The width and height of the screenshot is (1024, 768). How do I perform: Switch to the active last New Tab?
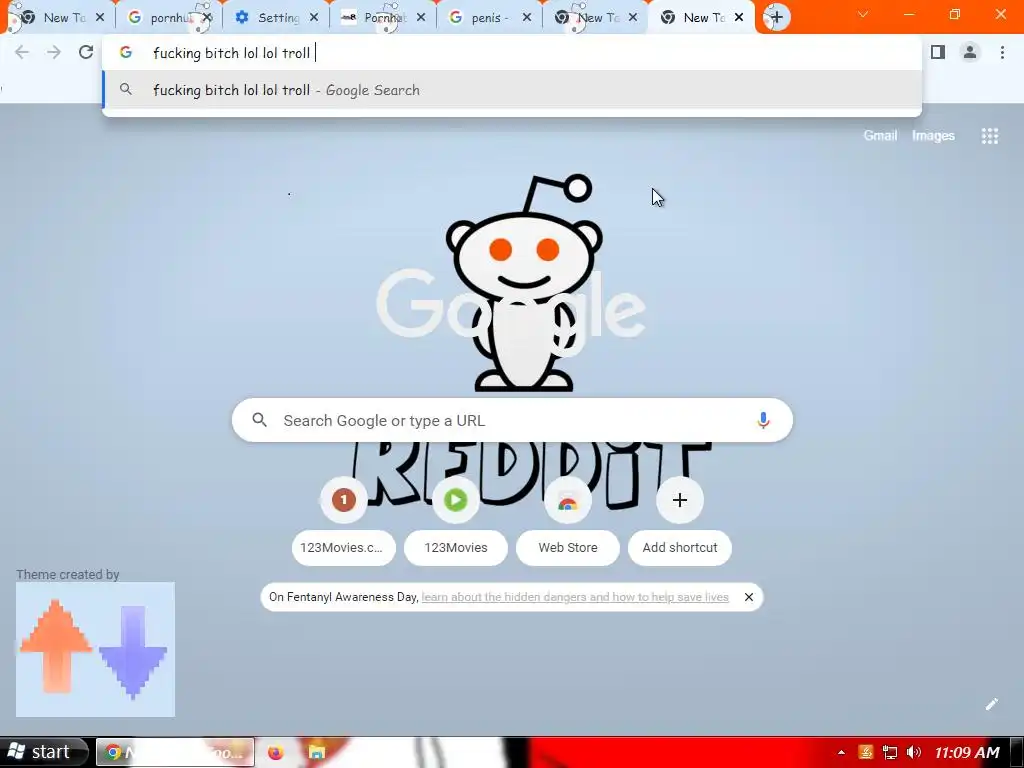(x=701, y=18)
